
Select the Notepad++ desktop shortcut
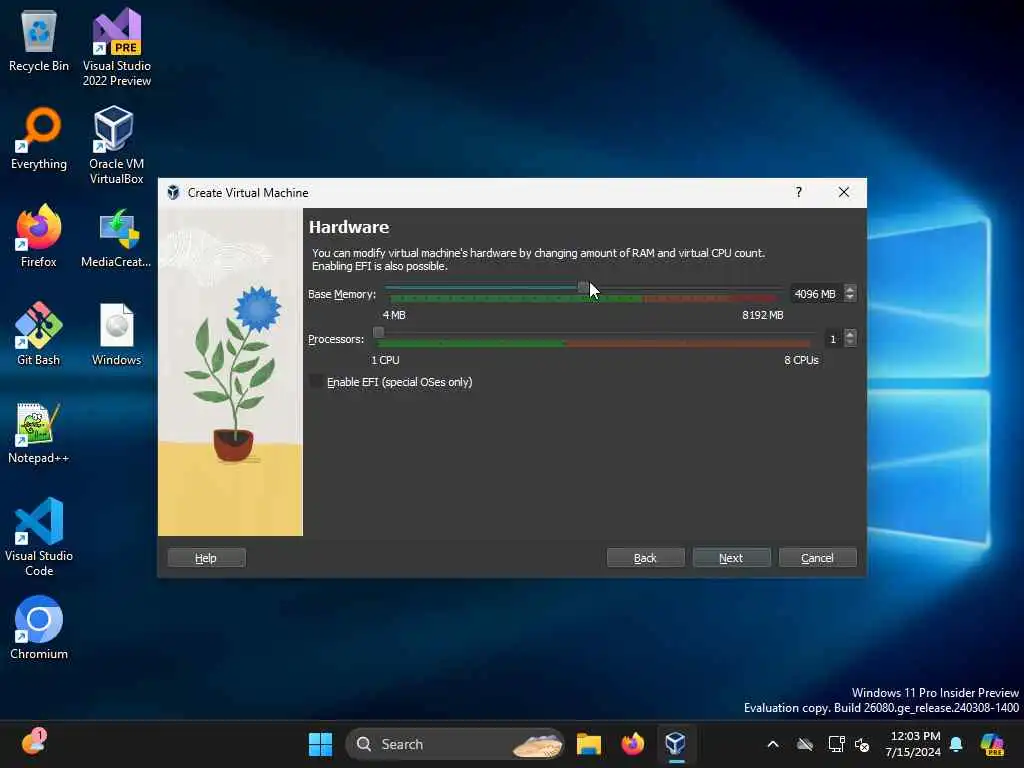tap(39, 432)
